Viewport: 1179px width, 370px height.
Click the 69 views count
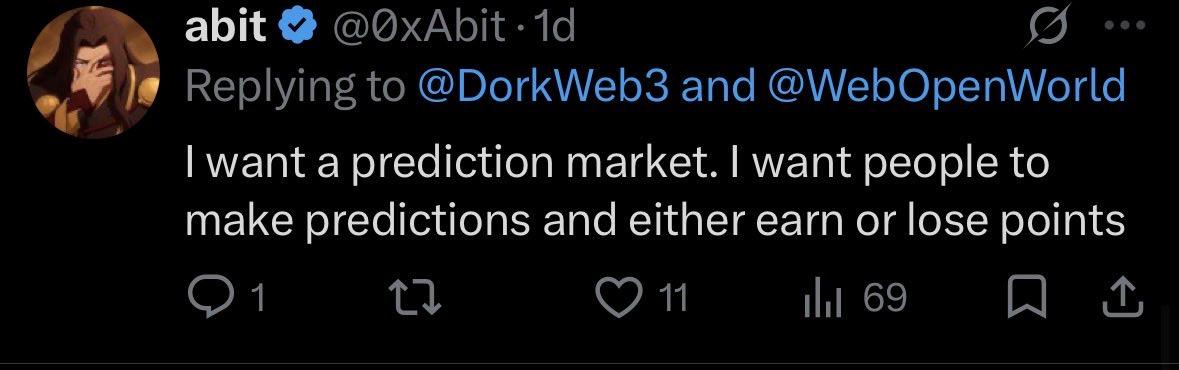885,298
